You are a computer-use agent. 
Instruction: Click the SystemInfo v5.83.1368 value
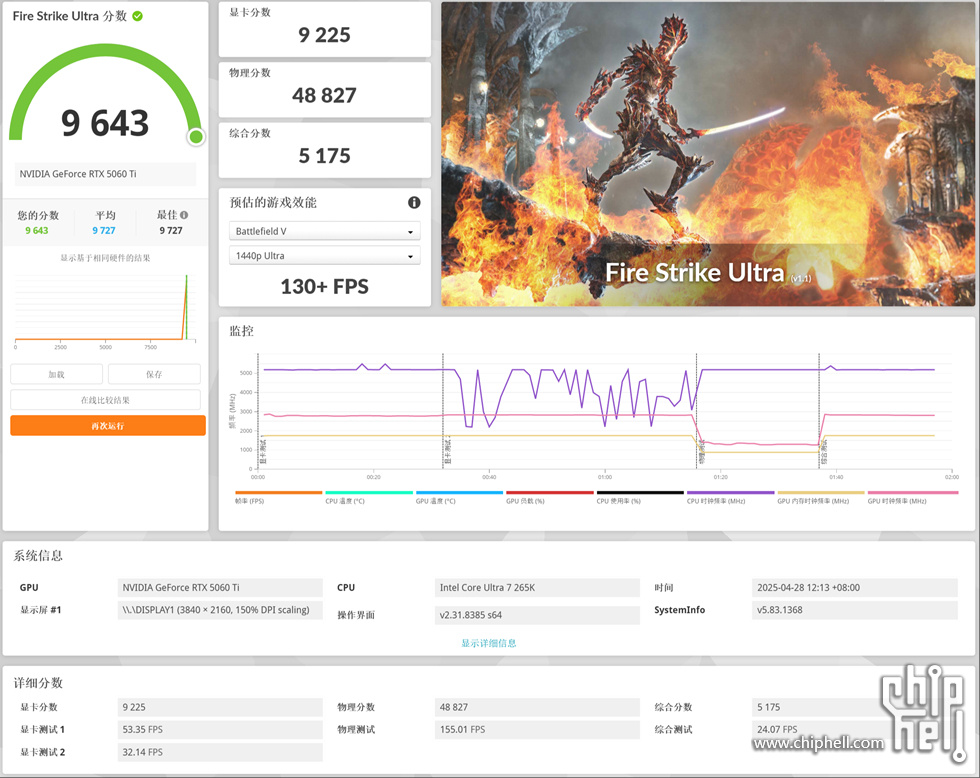point(854,610)
